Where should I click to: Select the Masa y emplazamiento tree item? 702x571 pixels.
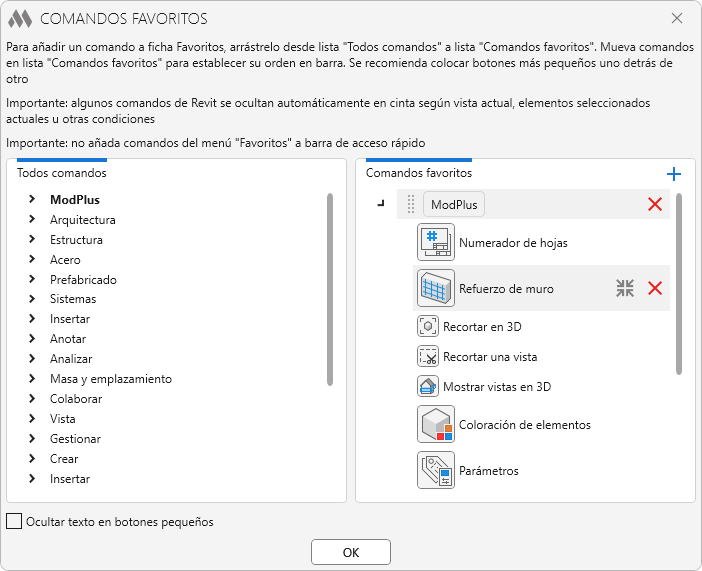(111, 379)
